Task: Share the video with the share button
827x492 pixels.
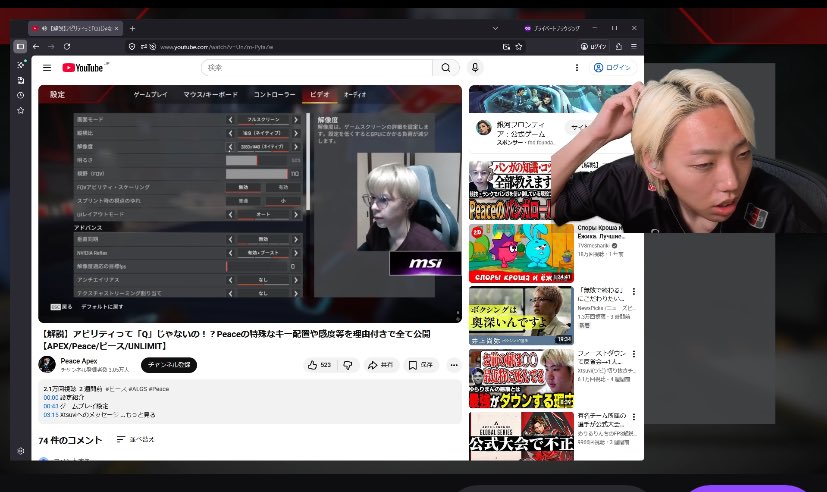Action: coord(380,365)
